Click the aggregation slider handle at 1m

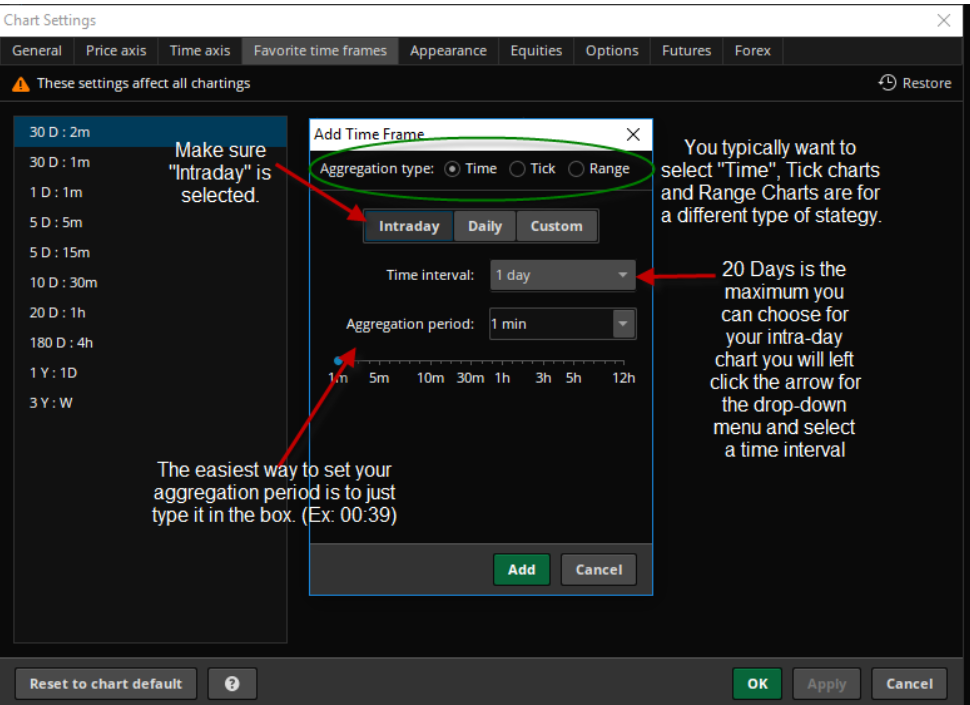(x=338, y=361)
